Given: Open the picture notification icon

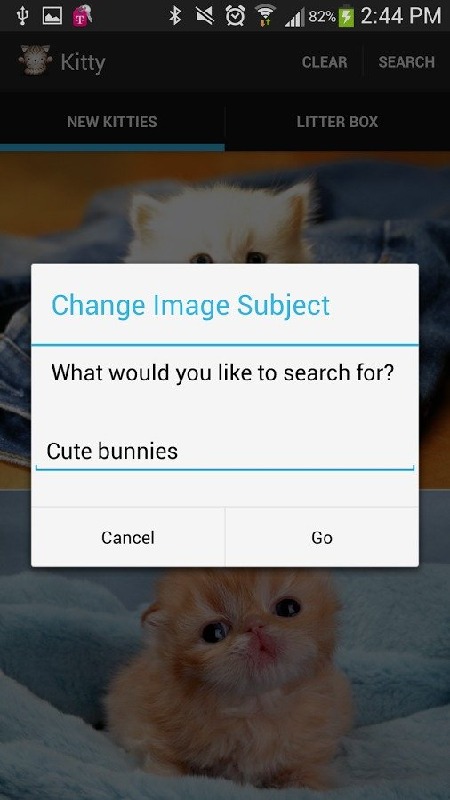Looking at the screenshot, I should tap(52, 16).
